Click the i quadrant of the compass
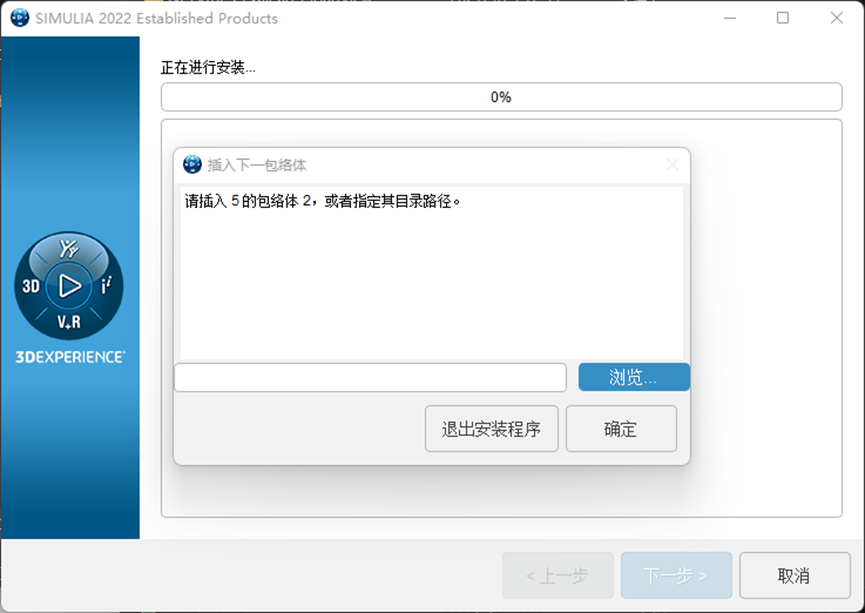This screenshot has width=865, height=613. click(106, 285)
